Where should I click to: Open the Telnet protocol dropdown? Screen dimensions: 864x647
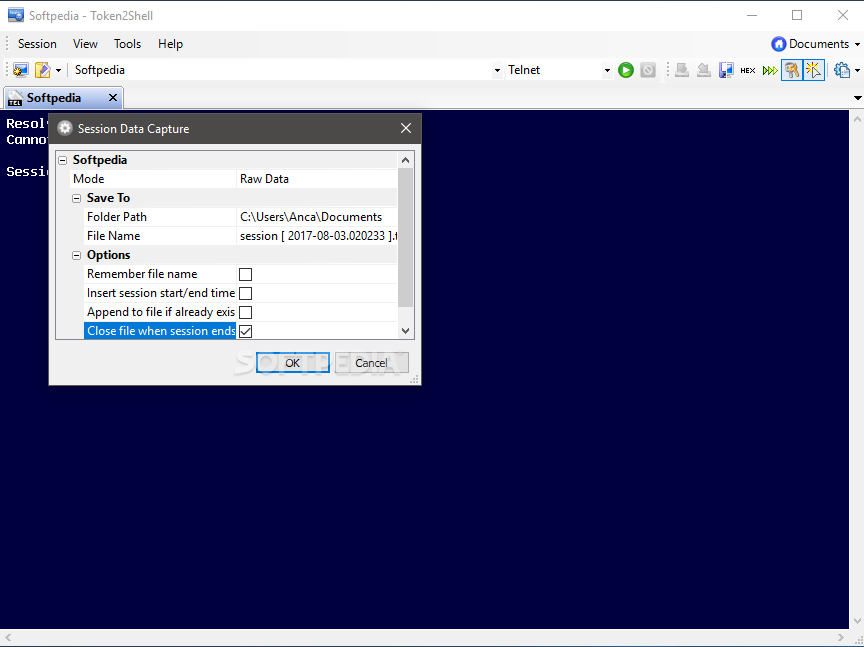point(607,71)
